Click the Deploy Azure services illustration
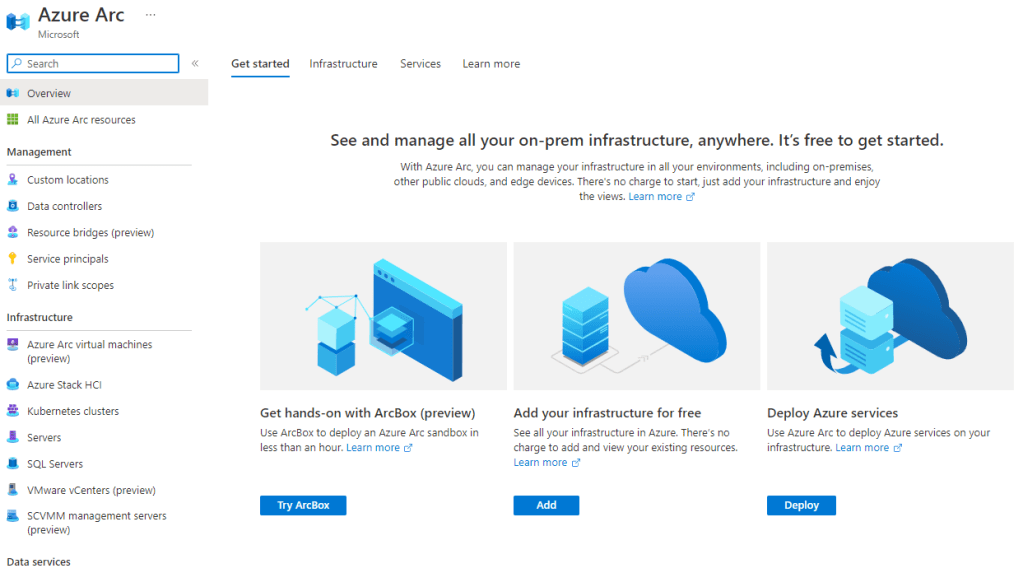This screenshot has width=1023, height=573. [890, 316]
